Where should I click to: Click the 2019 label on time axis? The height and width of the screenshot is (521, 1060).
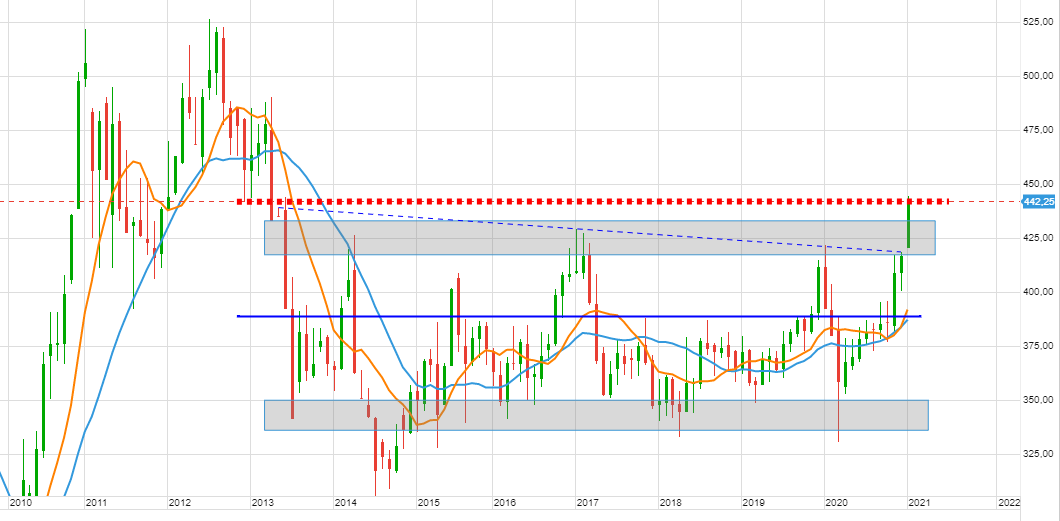(x=753, y=504)
